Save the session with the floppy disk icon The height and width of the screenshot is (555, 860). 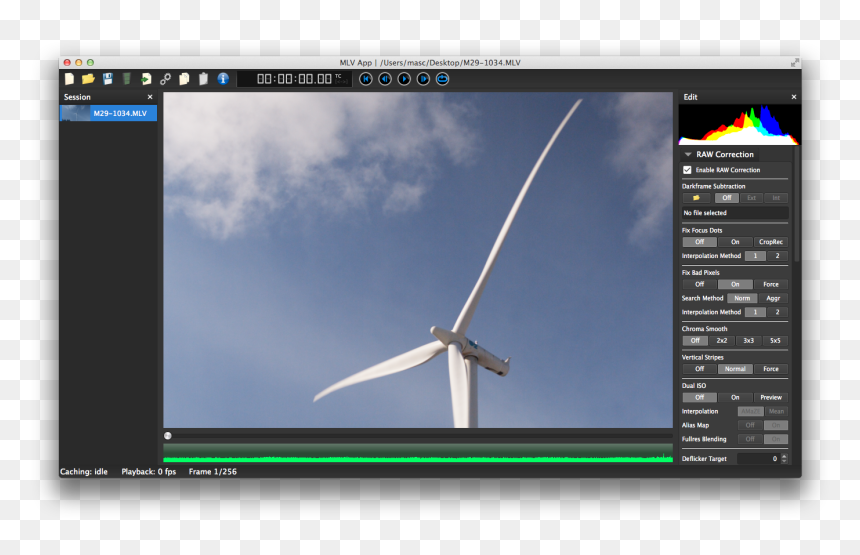pyautogui.click(x=108, y=79)
